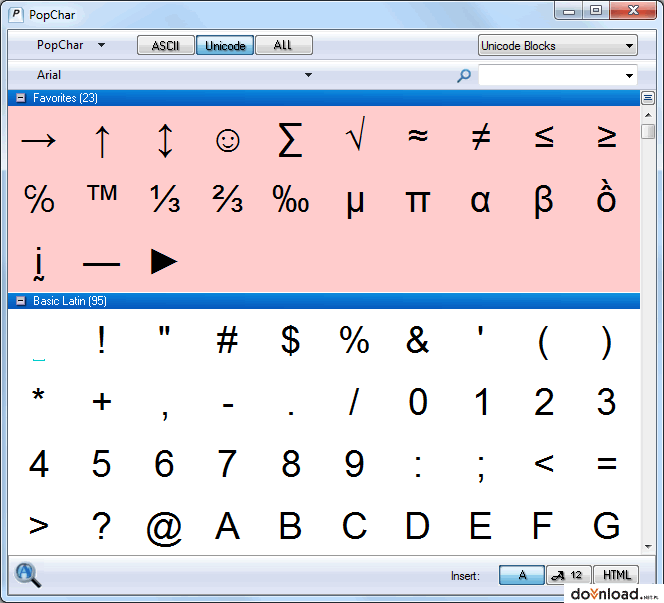Select the two-thirds fraction character

click(228, 198)
